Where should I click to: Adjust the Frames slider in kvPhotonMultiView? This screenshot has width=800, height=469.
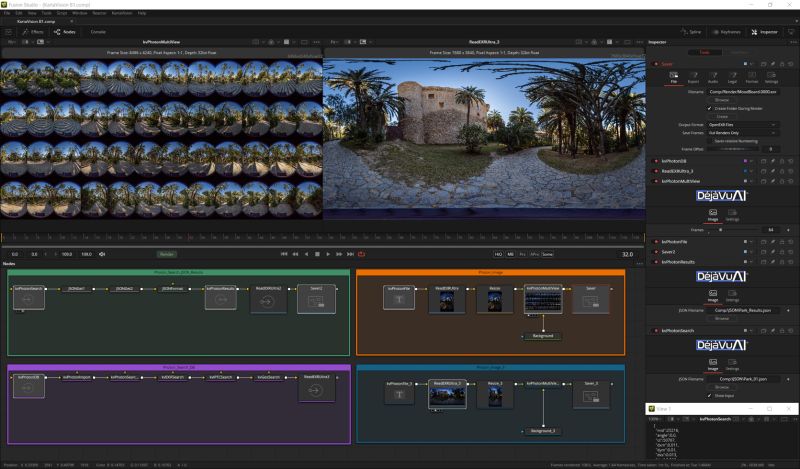click(722, 229)
